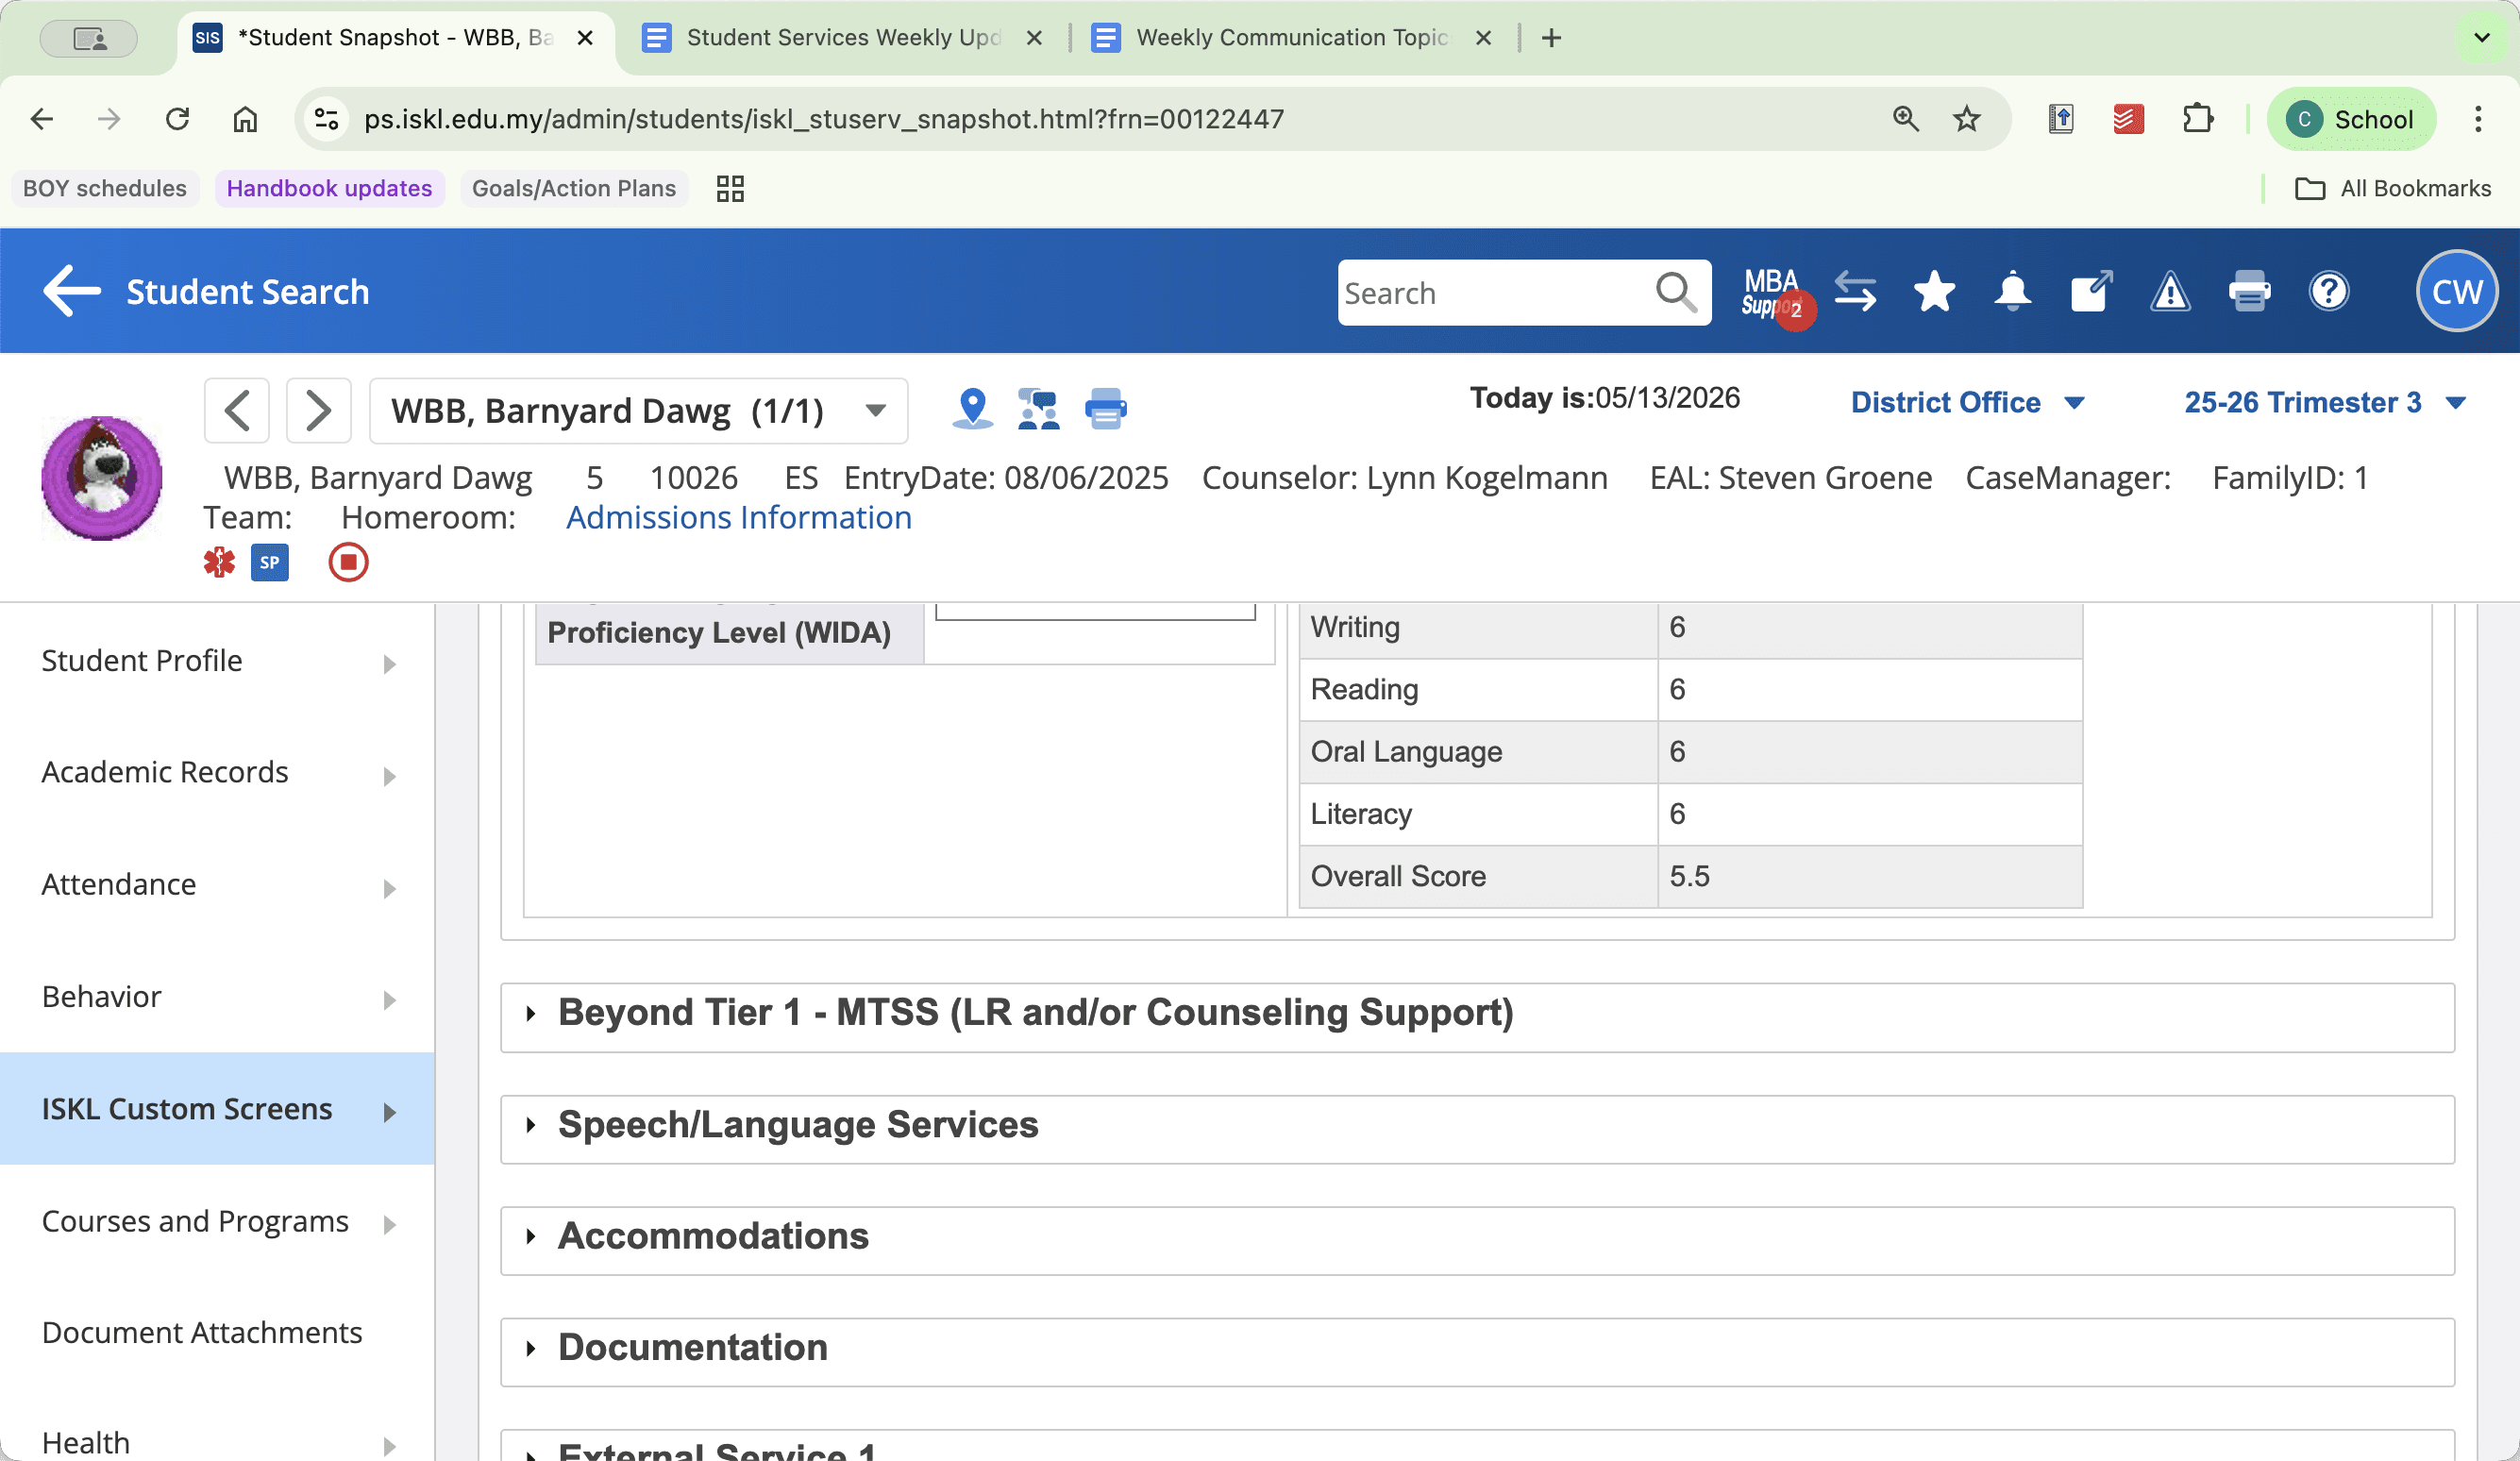Screen dimensions: 2520x1461
Task: Close the Student Snapshot browser tab
Action: coord(586,38)
